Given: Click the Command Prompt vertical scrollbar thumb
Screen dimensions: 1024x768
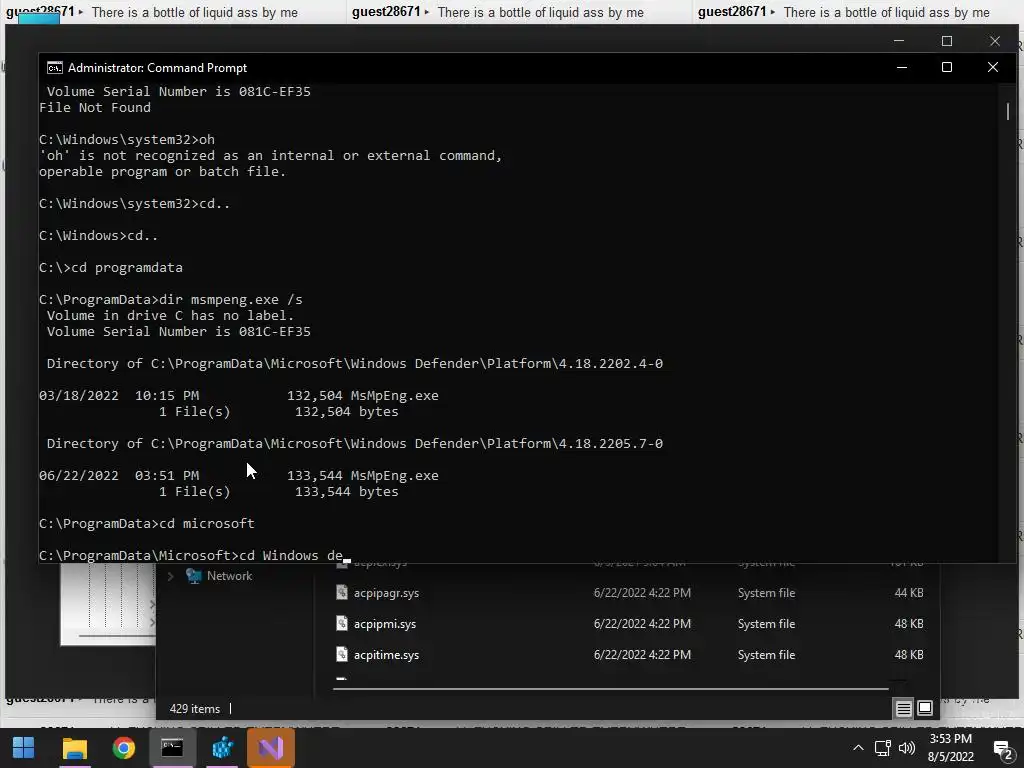Looking at the screenshot, I should (x=1008, y=112).
